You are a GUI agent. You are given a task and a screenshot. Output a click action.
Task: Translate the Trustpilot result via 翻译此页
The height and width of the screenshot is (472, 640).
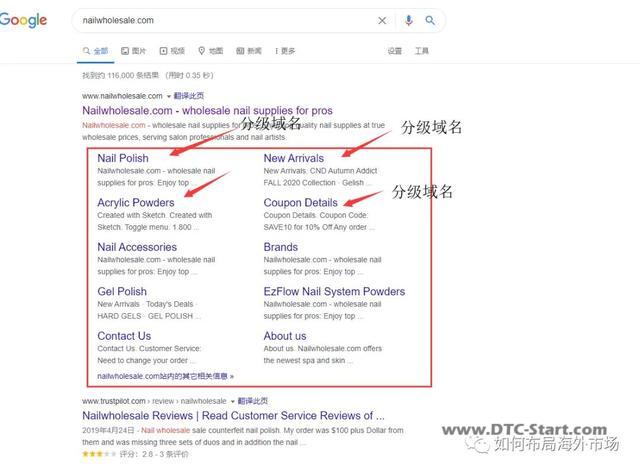[x=253, y=401]
